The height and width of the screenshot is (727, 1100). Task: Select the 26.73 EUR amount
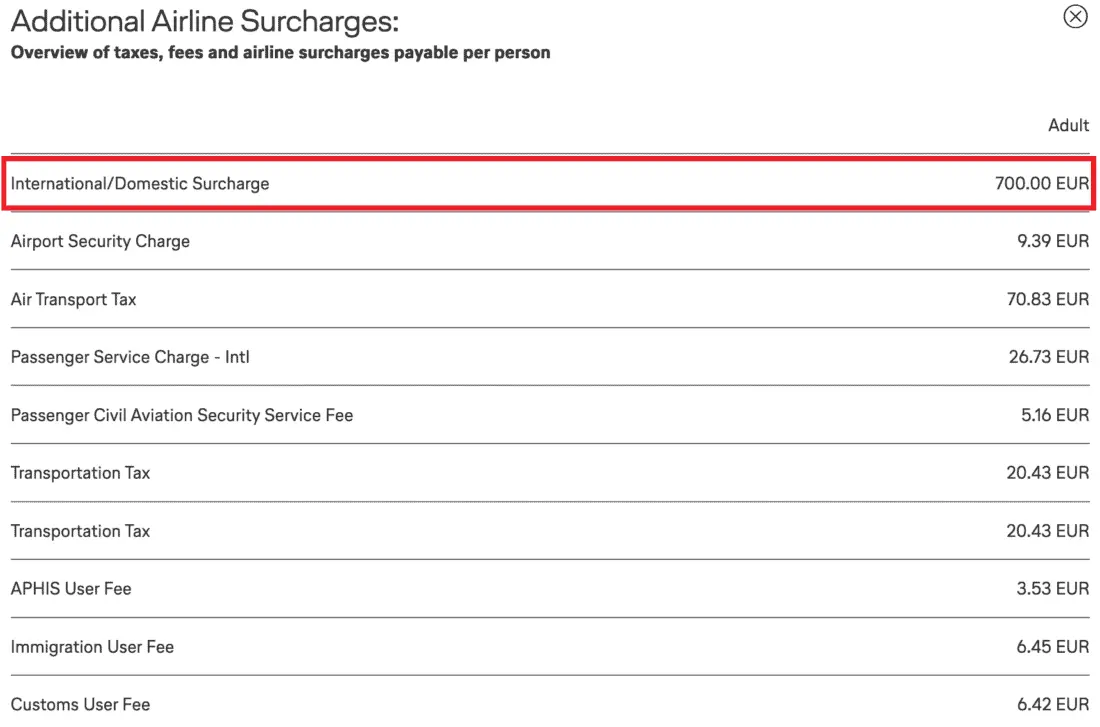click(1048, 357)
